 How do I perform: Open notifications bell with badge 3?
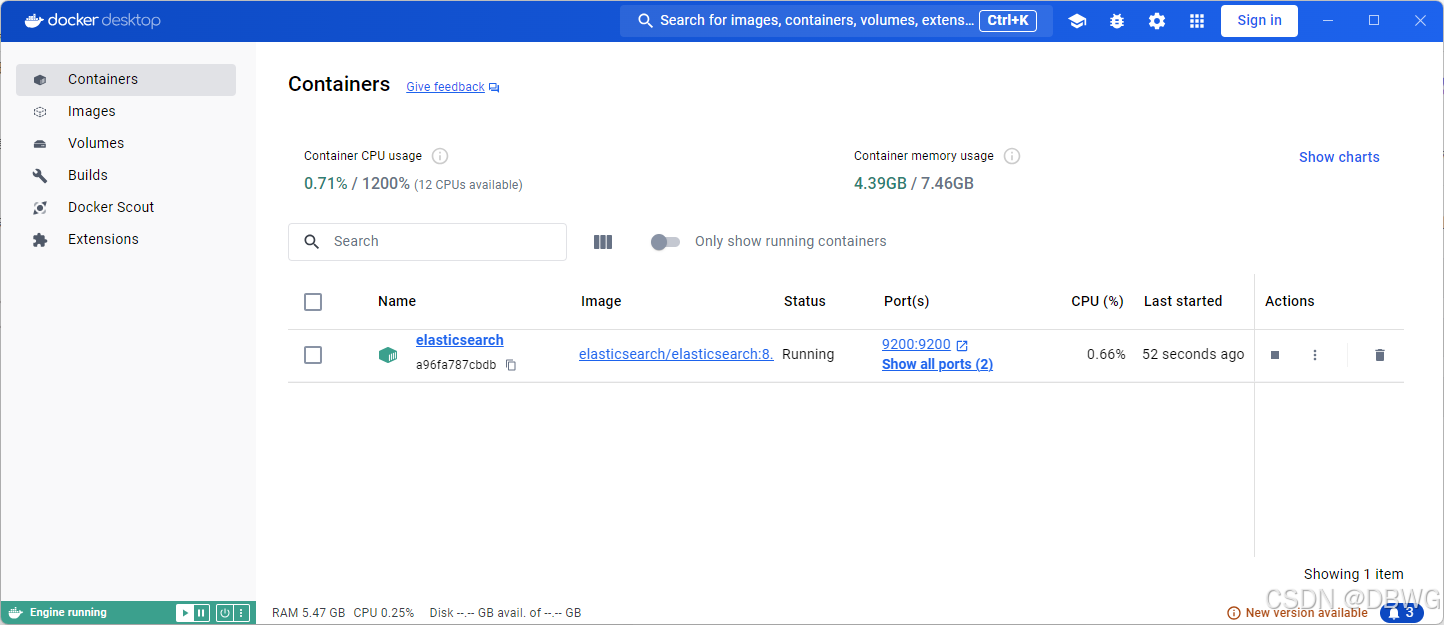pos(1402,613)
